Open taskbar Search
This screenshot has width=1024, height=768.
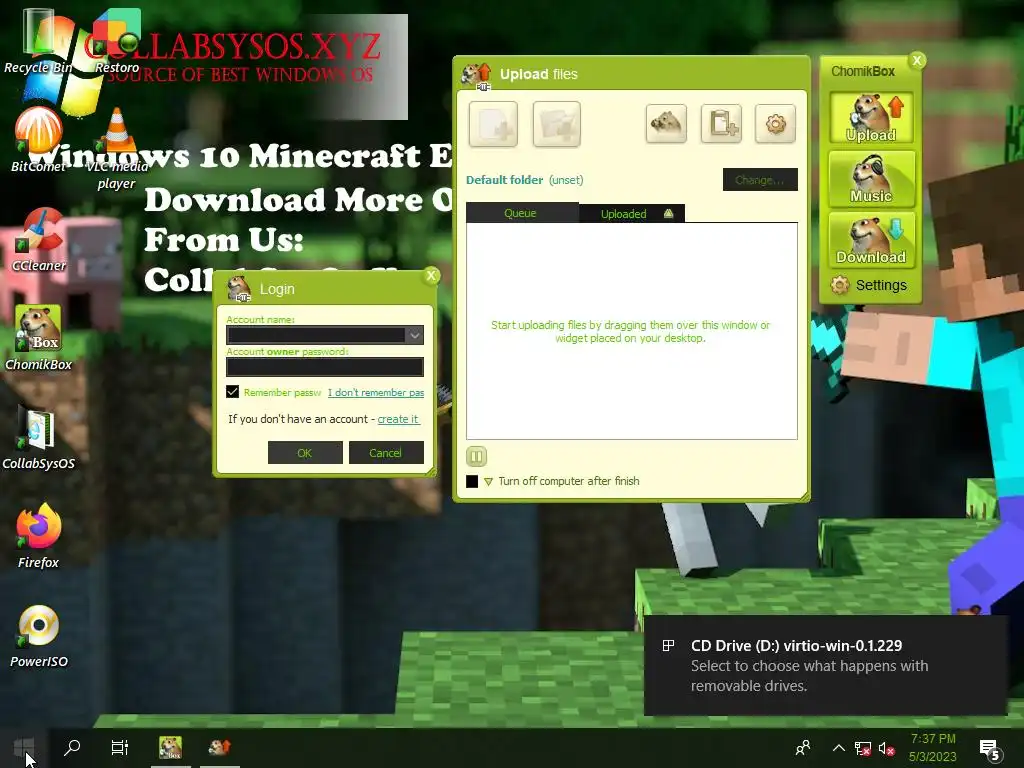[x=72, y=748]
